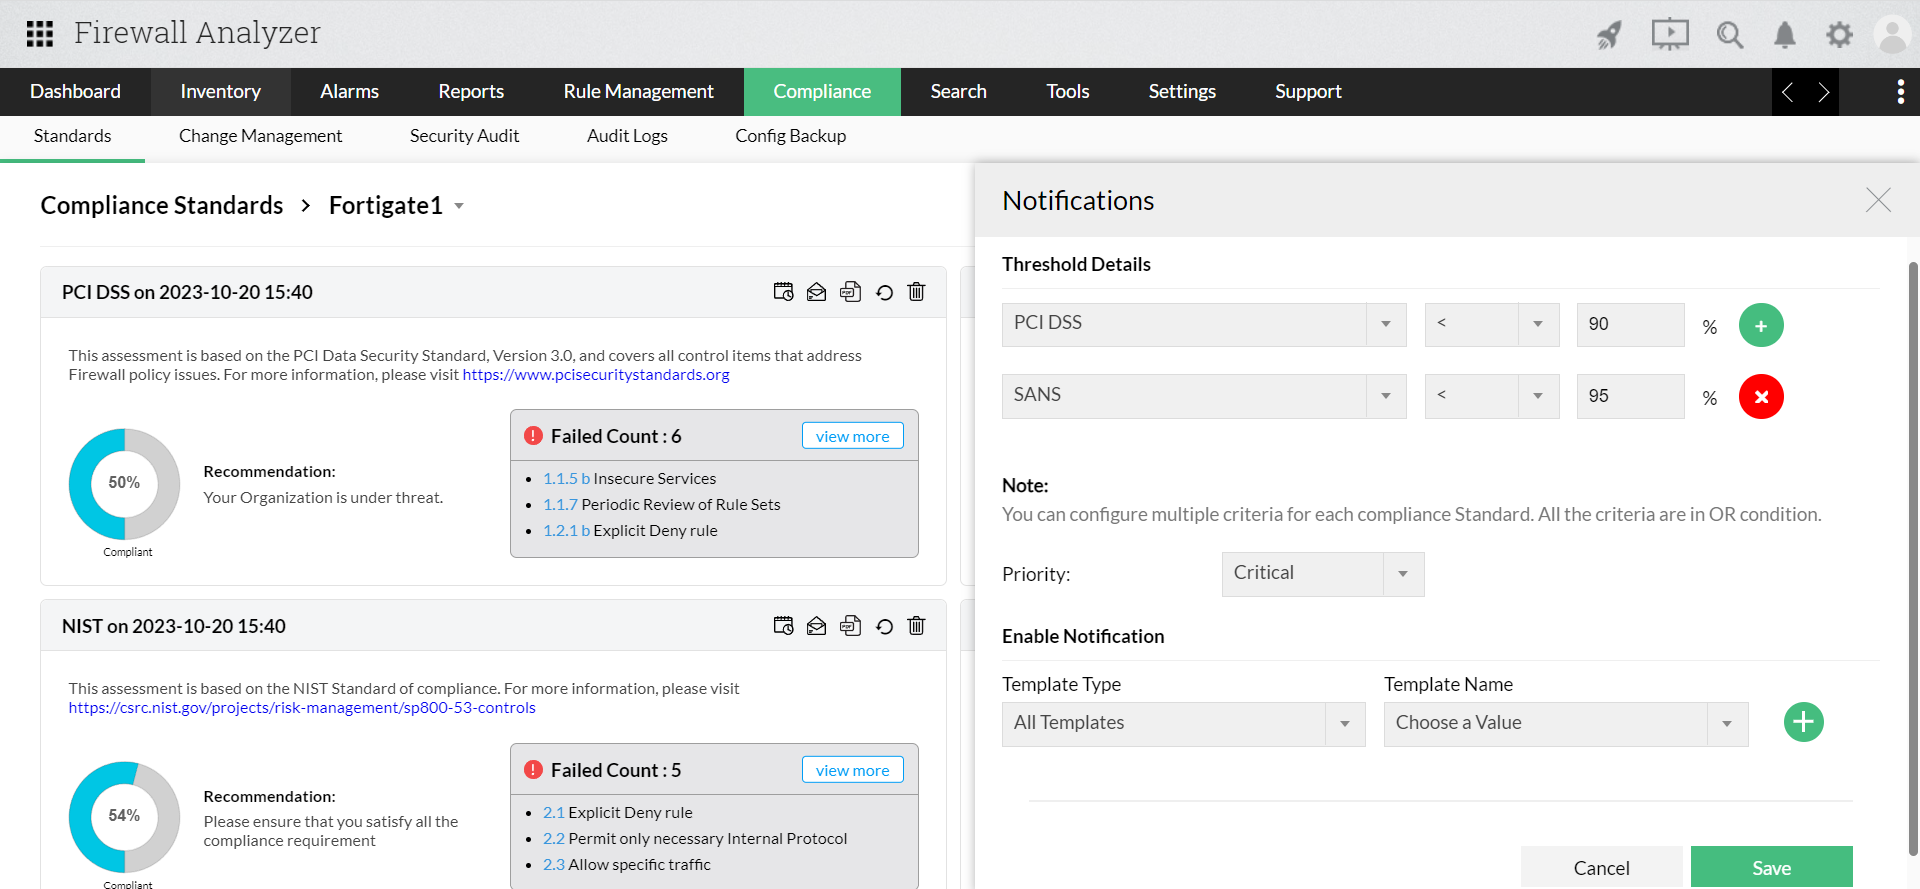Add a notification template with plus button
Viewport: 1920px width, 889px height.
click(1803, 722)
